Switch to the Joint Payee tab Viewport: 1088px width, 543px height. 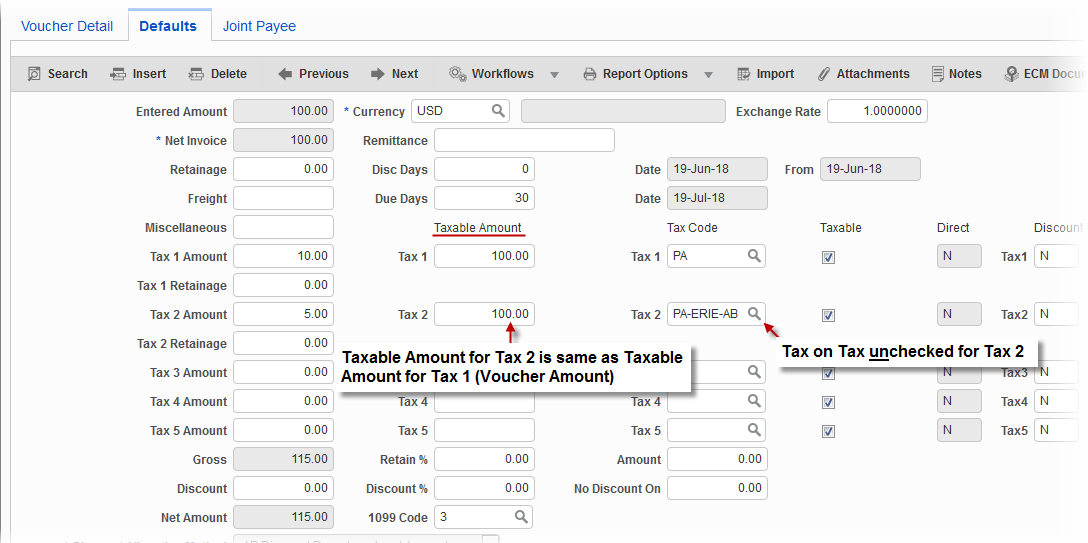coord(259,26)
